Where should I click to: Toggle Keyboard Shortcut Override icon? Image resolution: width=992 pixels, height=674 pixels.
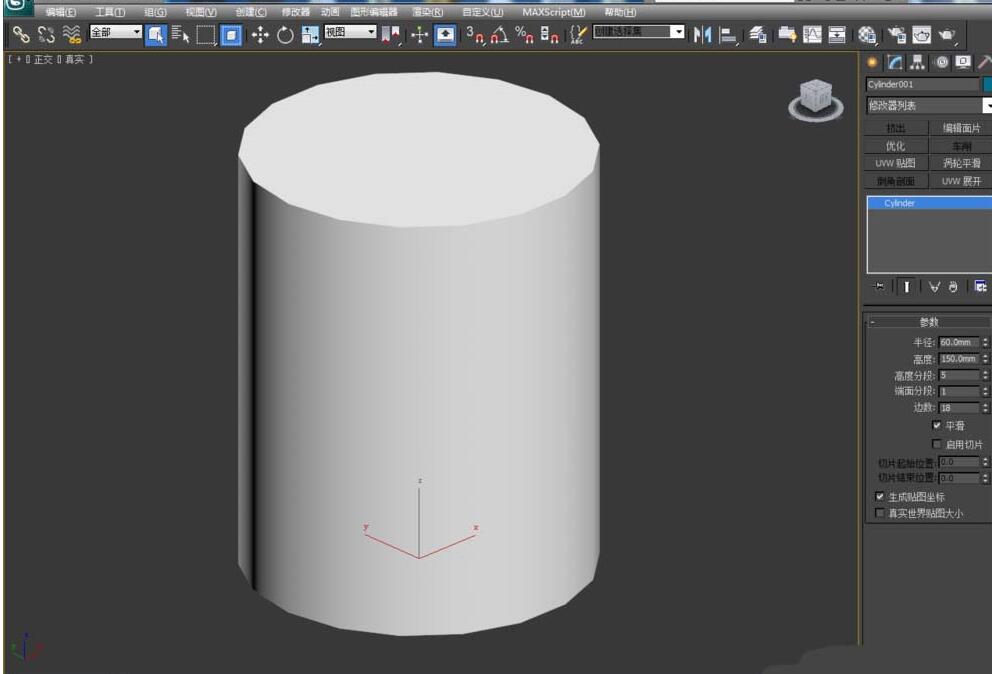445,35
